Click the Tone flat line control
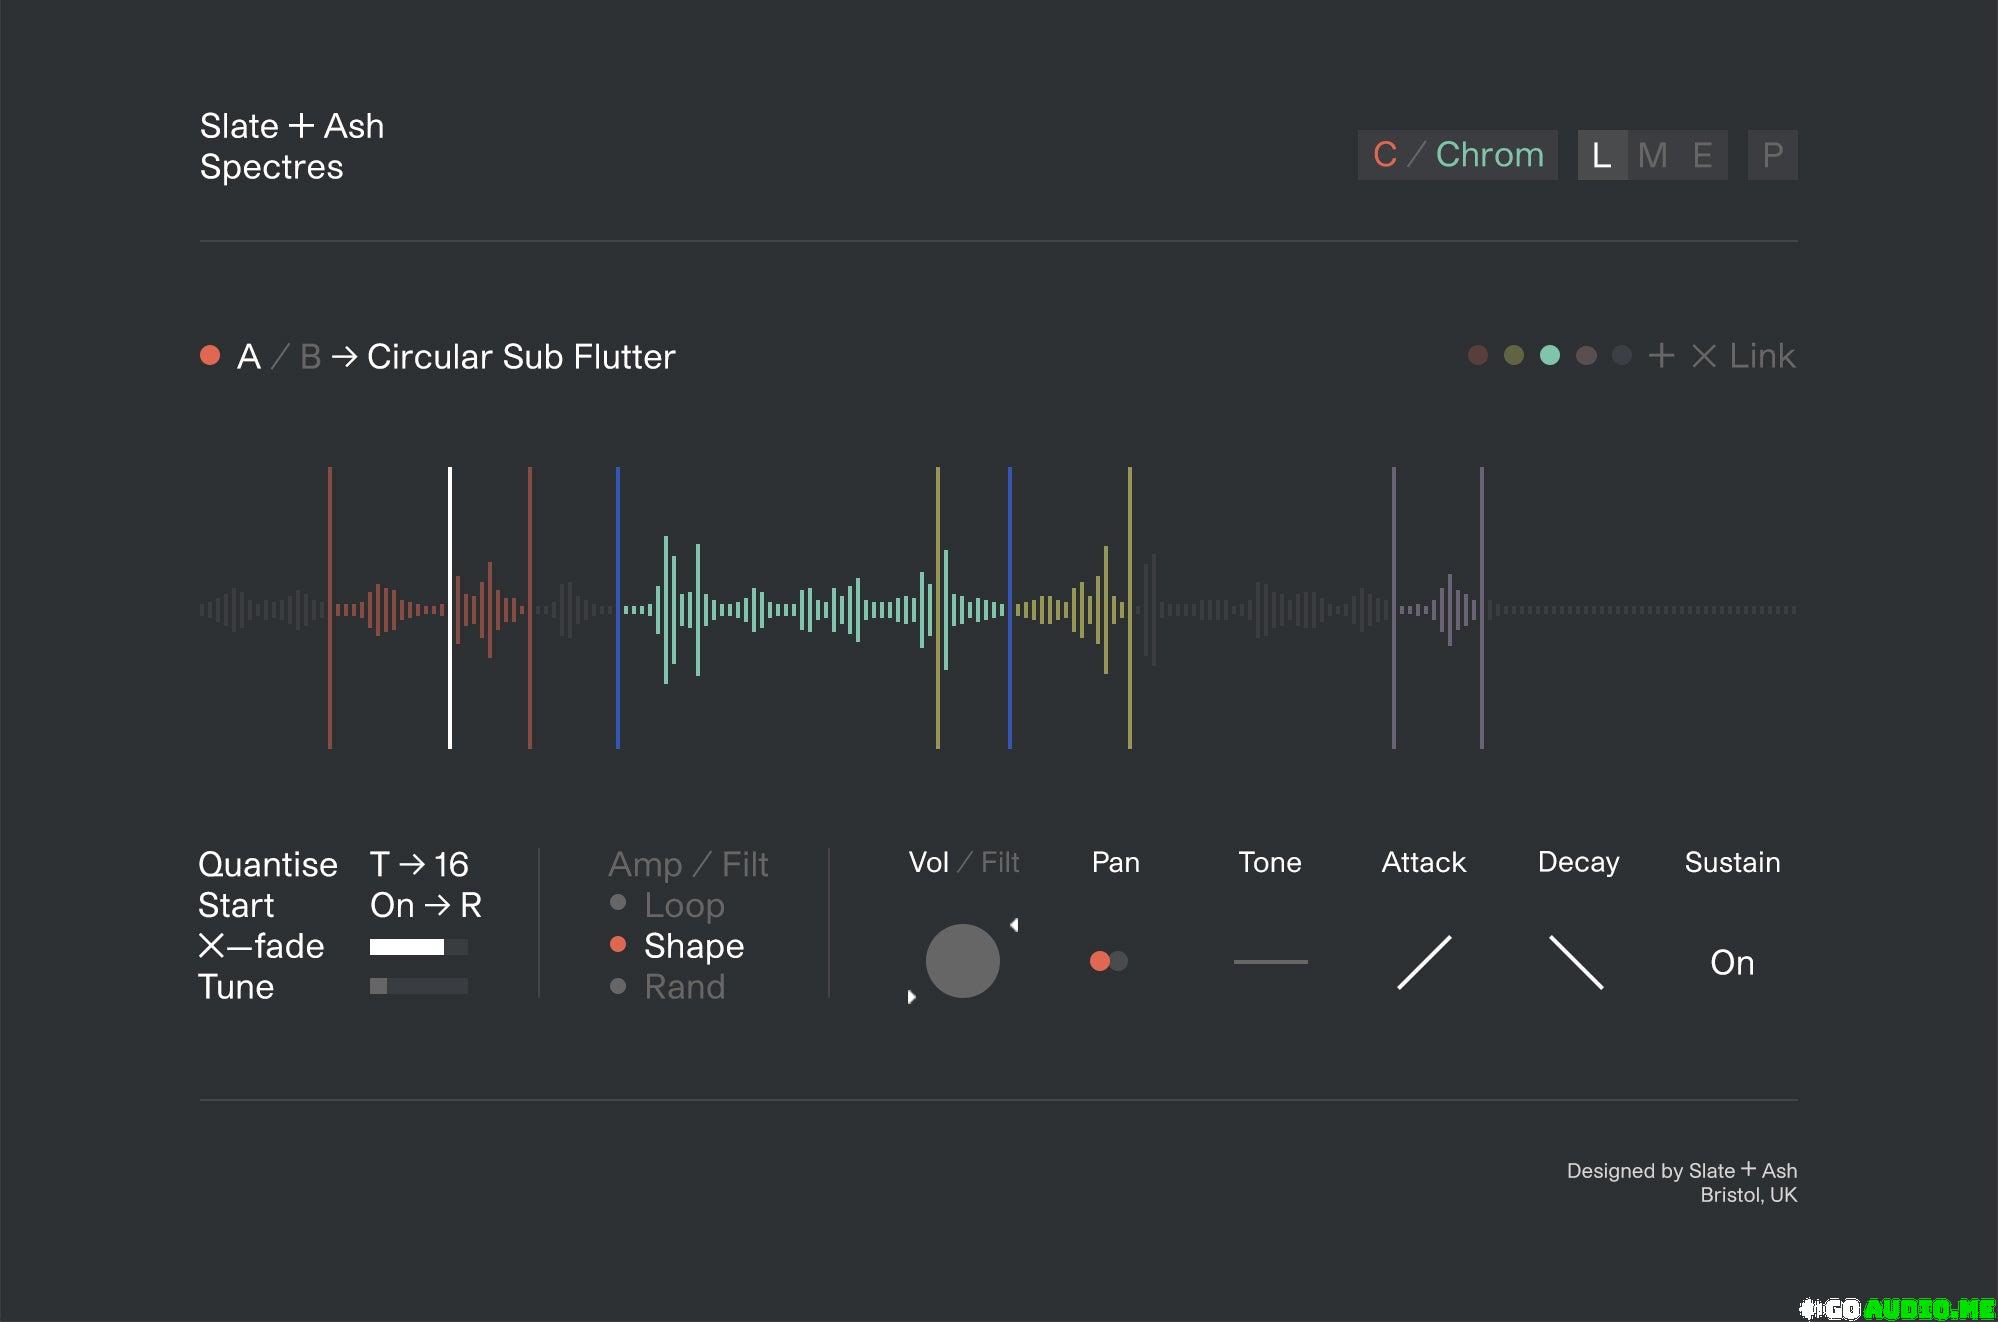The width and height of the screenshot is (1998, 1322). tap(1270, 962)
